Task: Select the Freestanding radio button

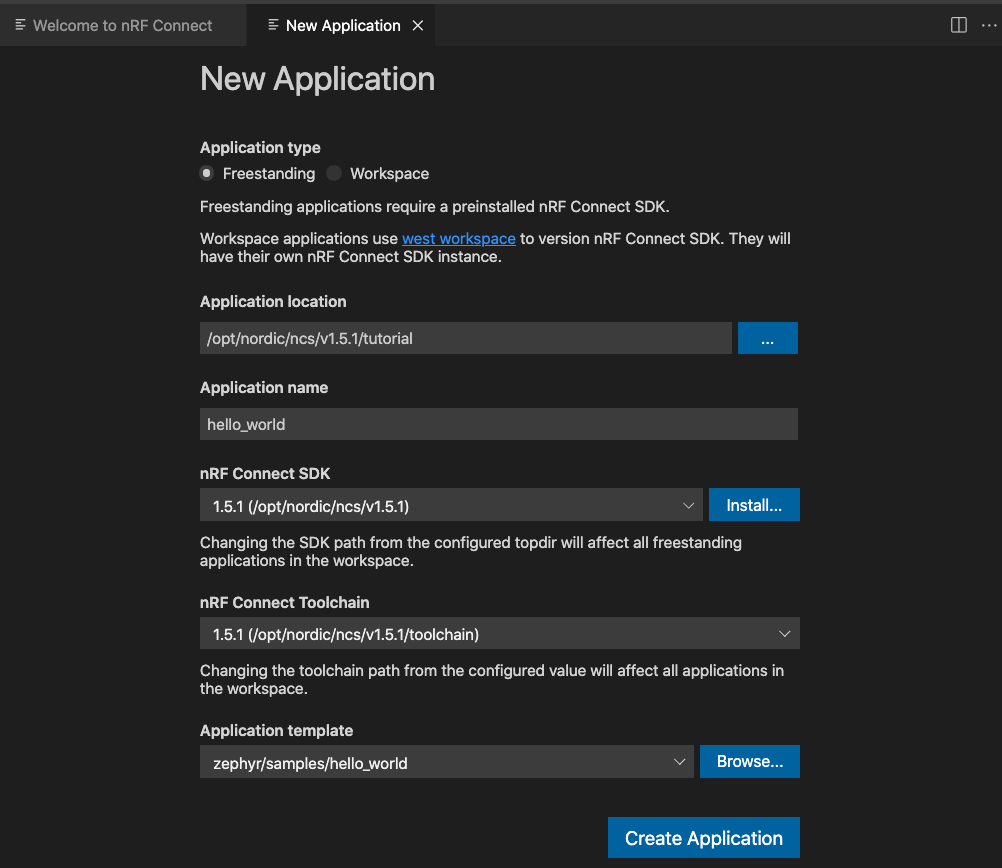Action: [207, 173]
